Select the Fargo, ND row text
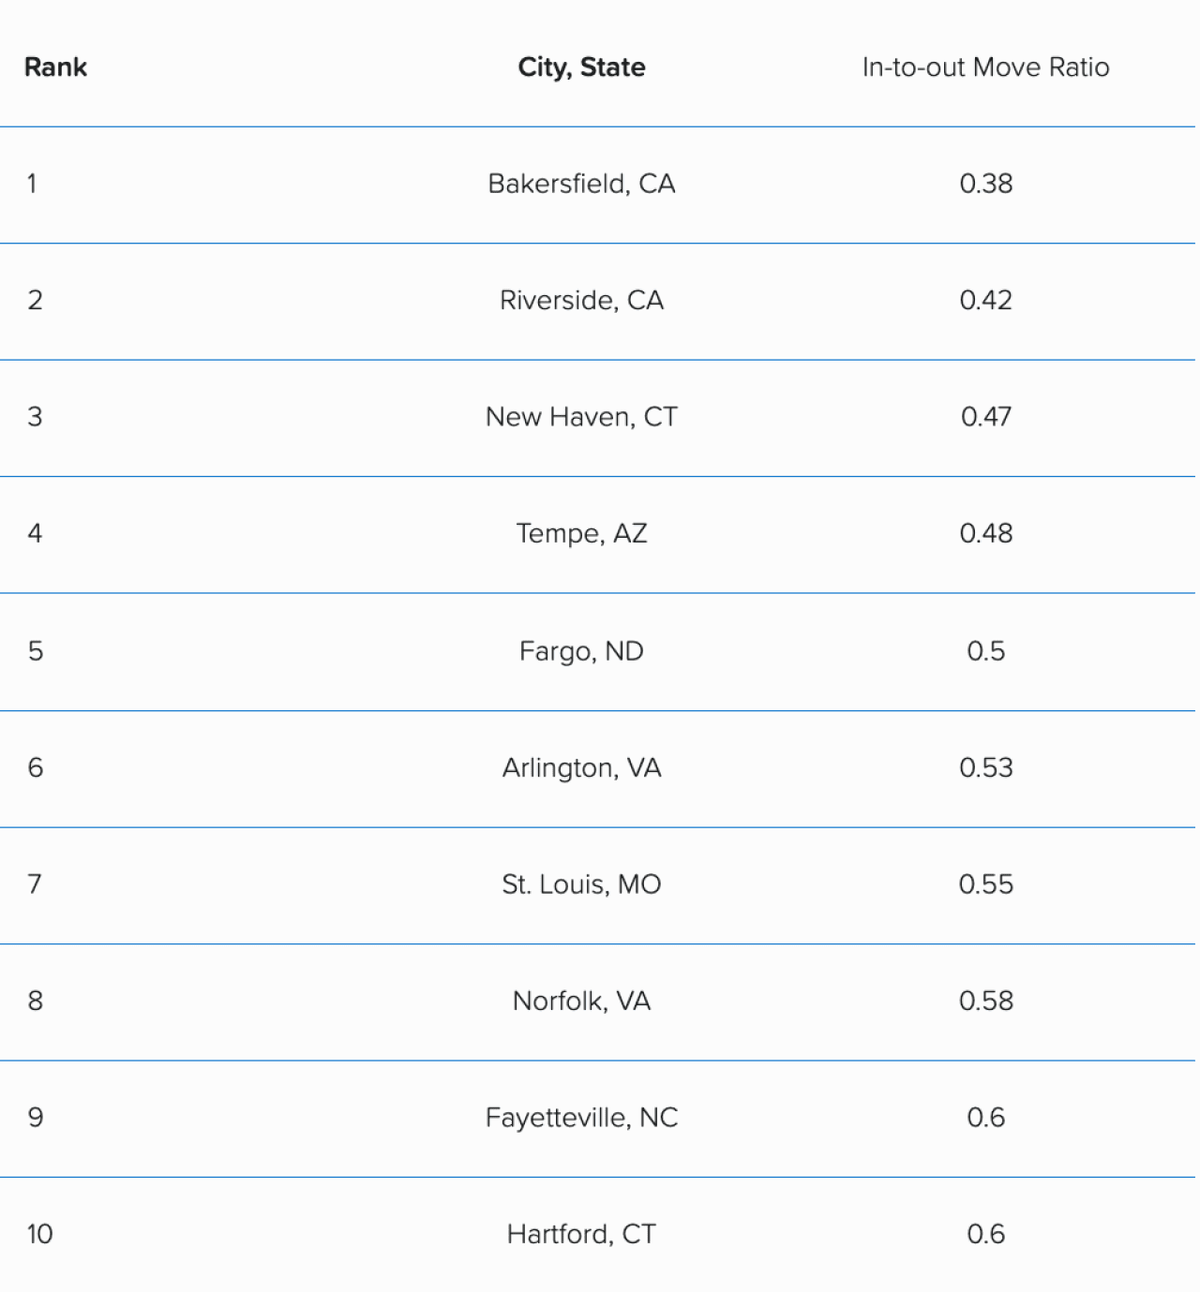Image resolution: width=1200 pixels, height=1292 pixels. click(581, 651)
